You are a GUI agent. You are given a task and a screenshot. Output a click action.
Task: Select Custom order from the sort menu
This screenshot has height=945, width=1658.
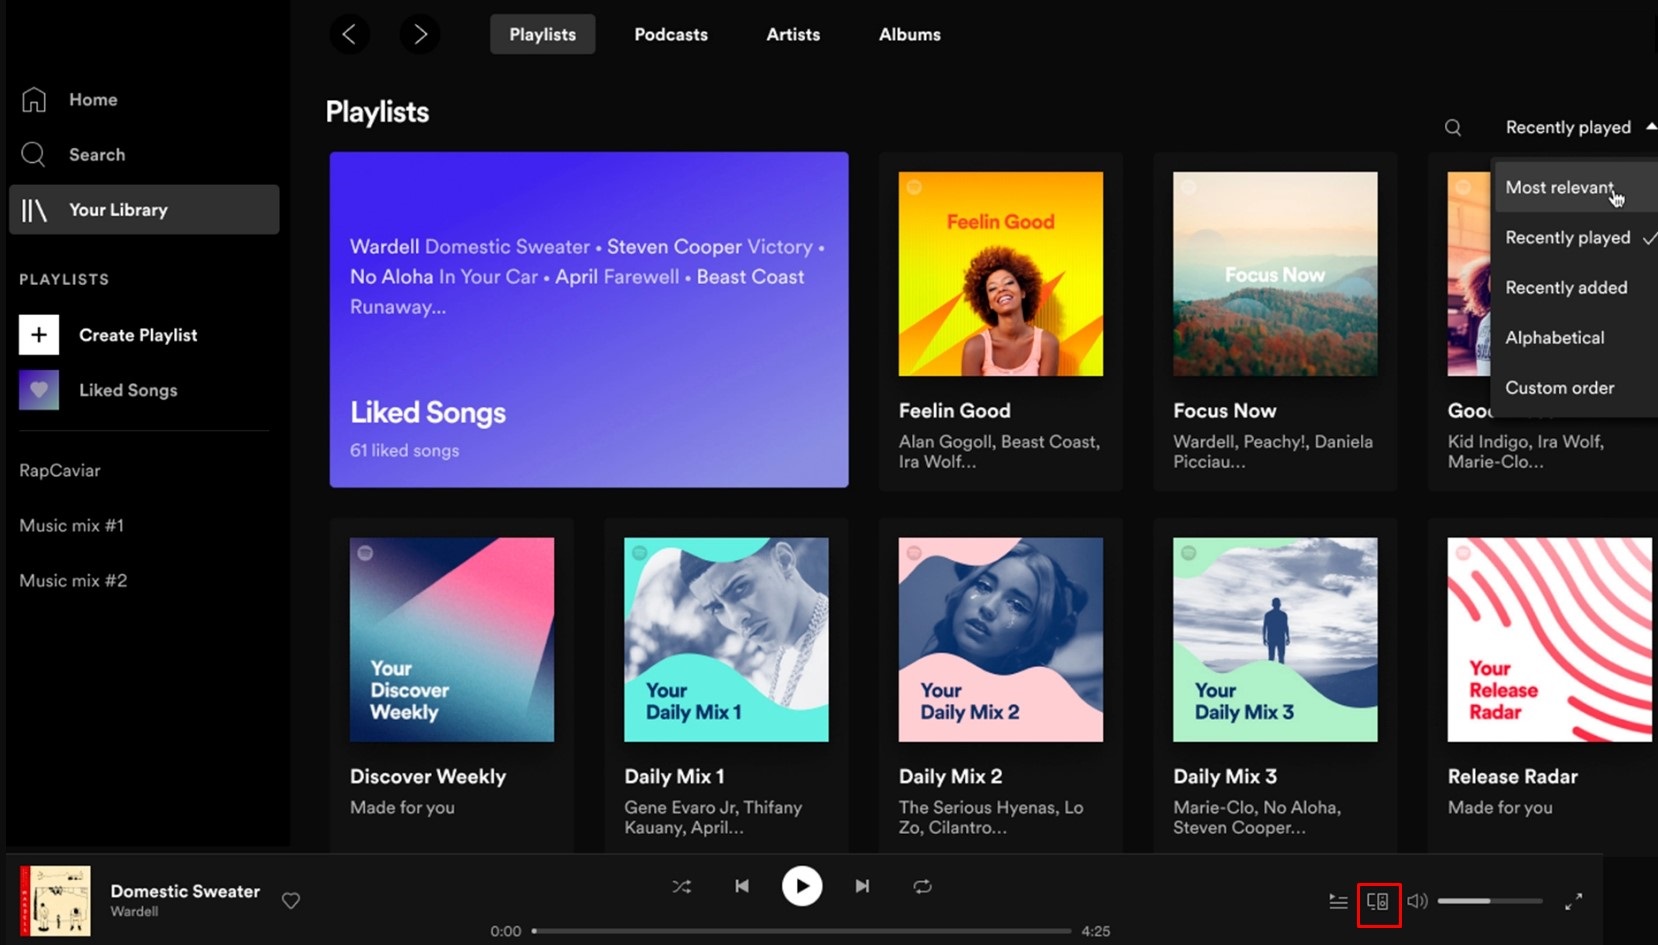[1559, 388]
